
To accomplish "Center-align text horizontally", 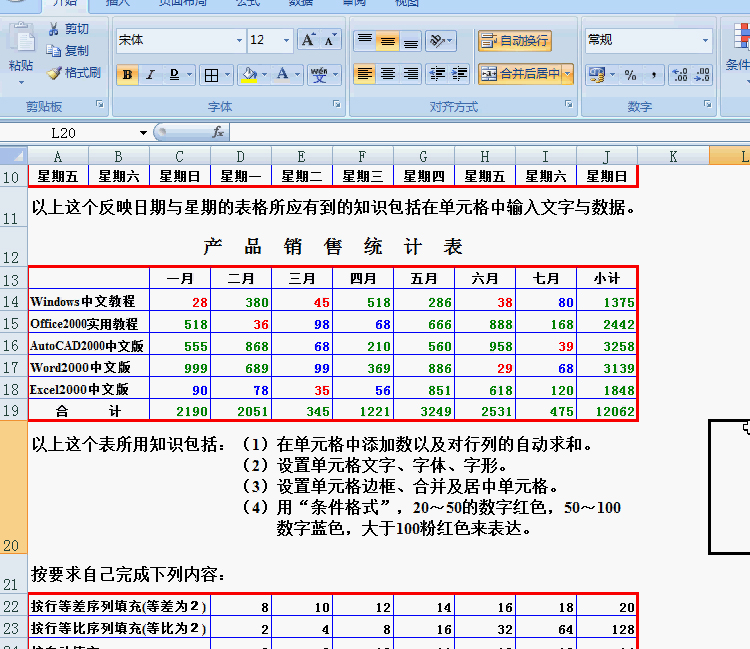I will click(387, 74).
